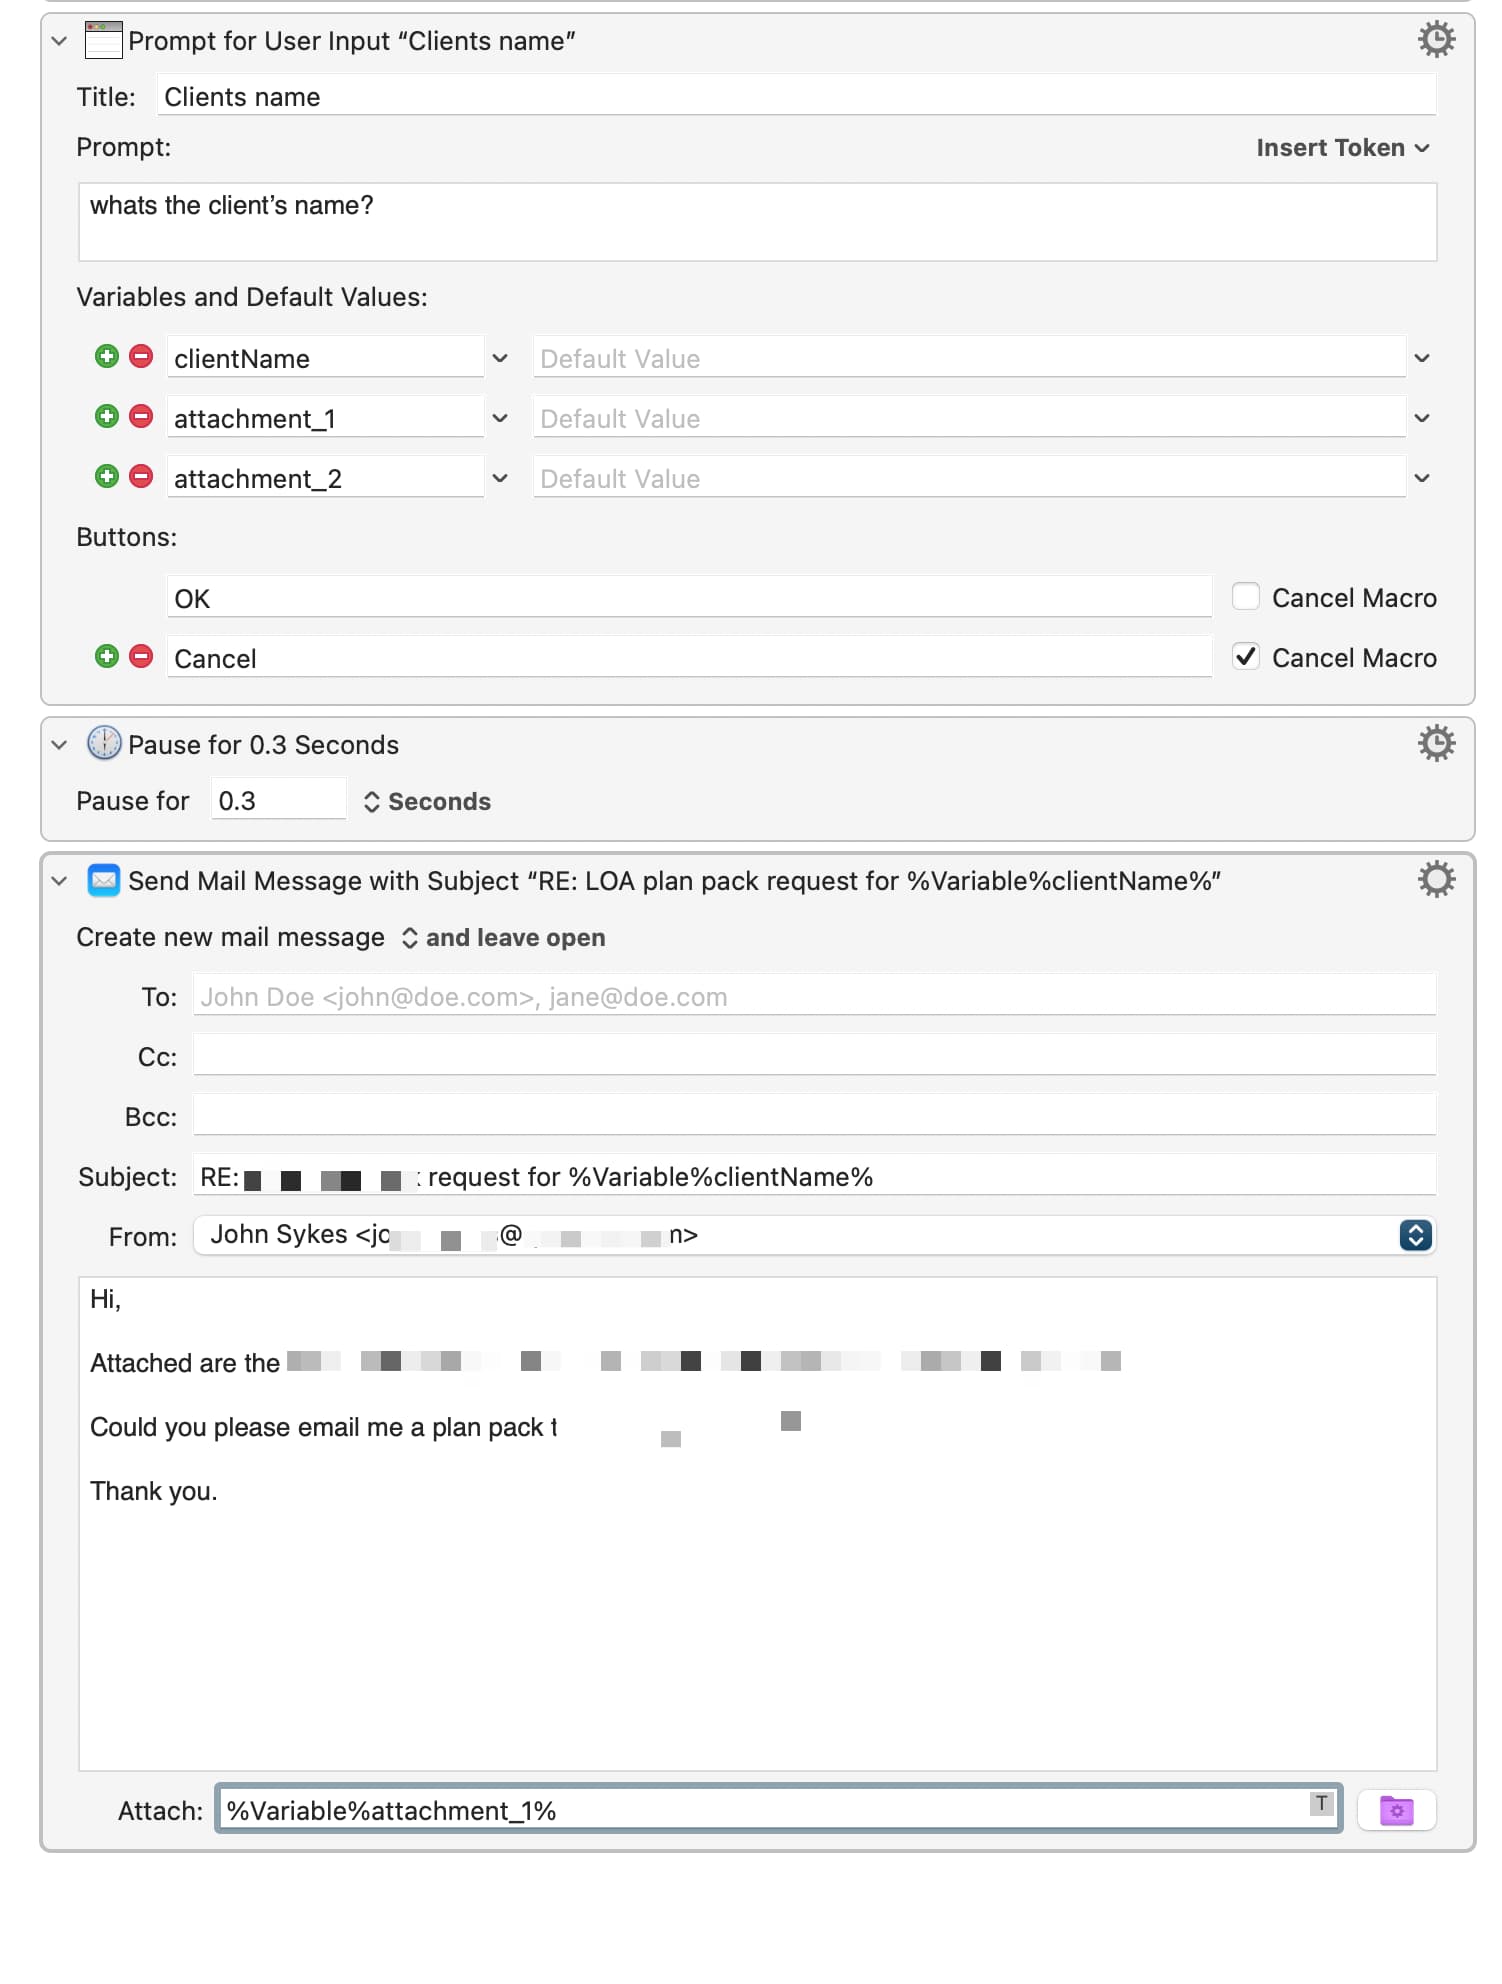Image resolution: width=1502 pixels, height=1984 pixels.
Task: Click the Mail envelope icon of Send Mail action
Action: 104,880
